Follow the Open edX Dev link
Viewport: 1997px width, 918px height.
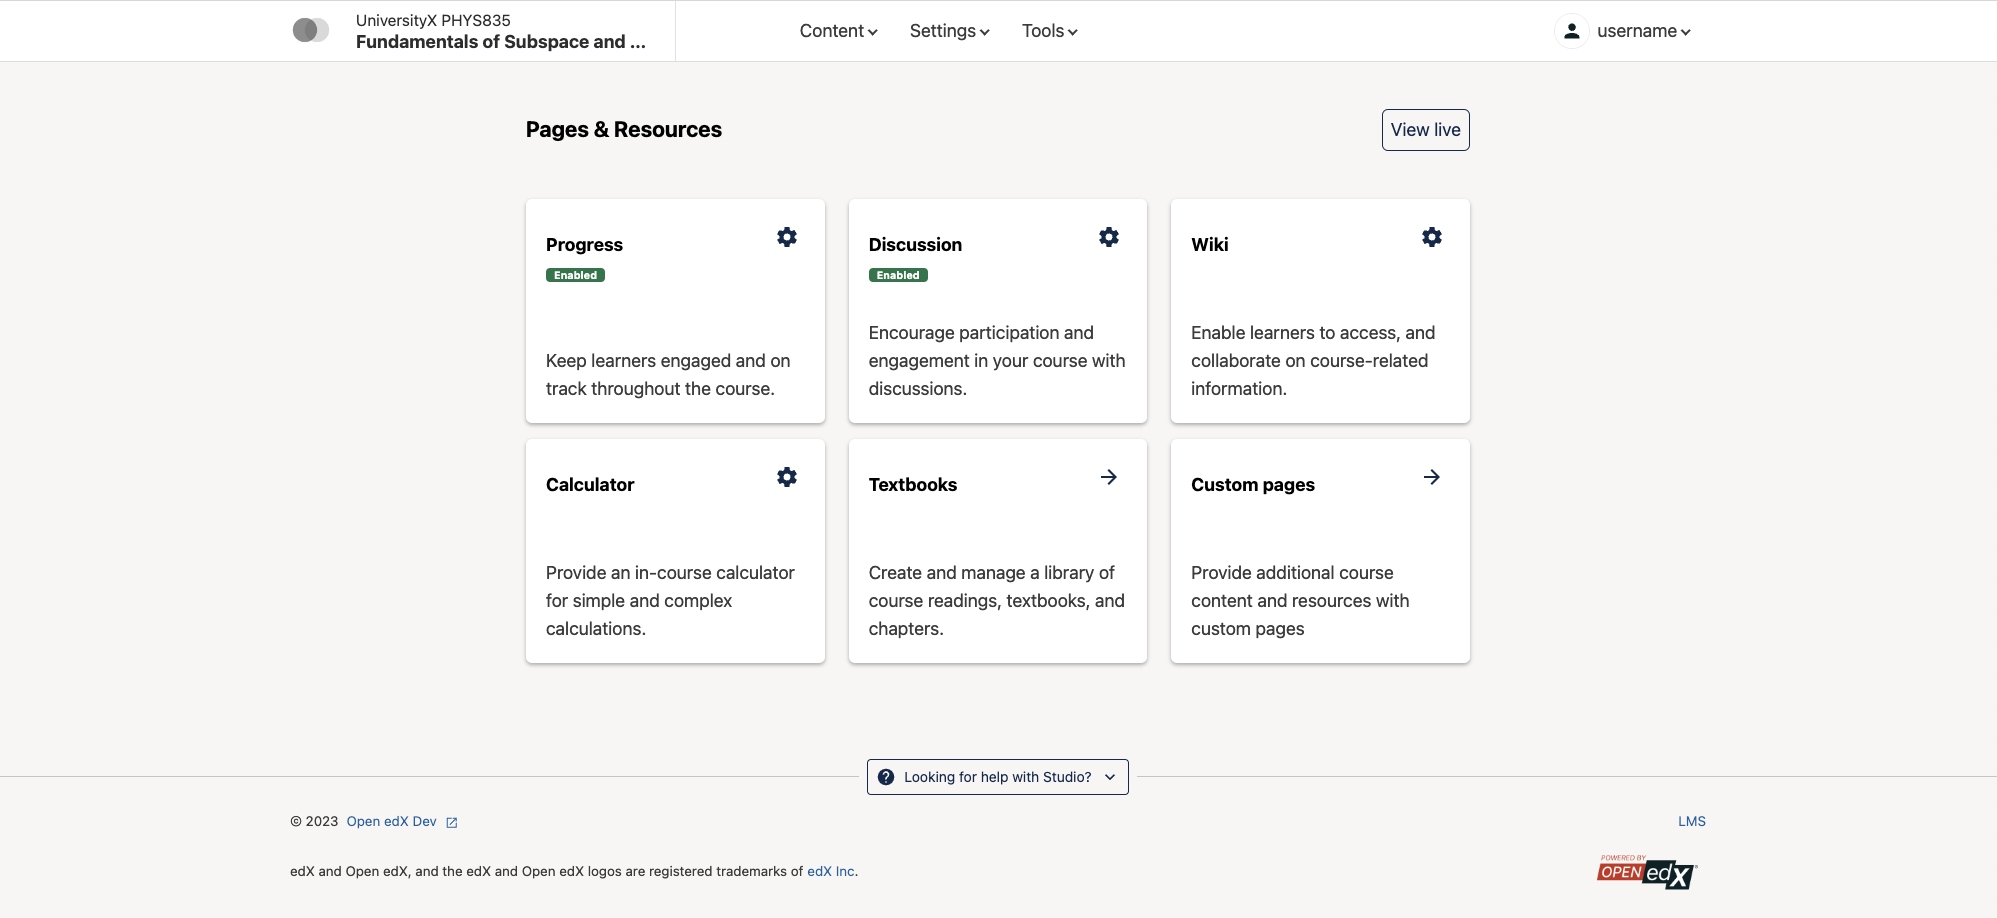[x=392, y=821]
